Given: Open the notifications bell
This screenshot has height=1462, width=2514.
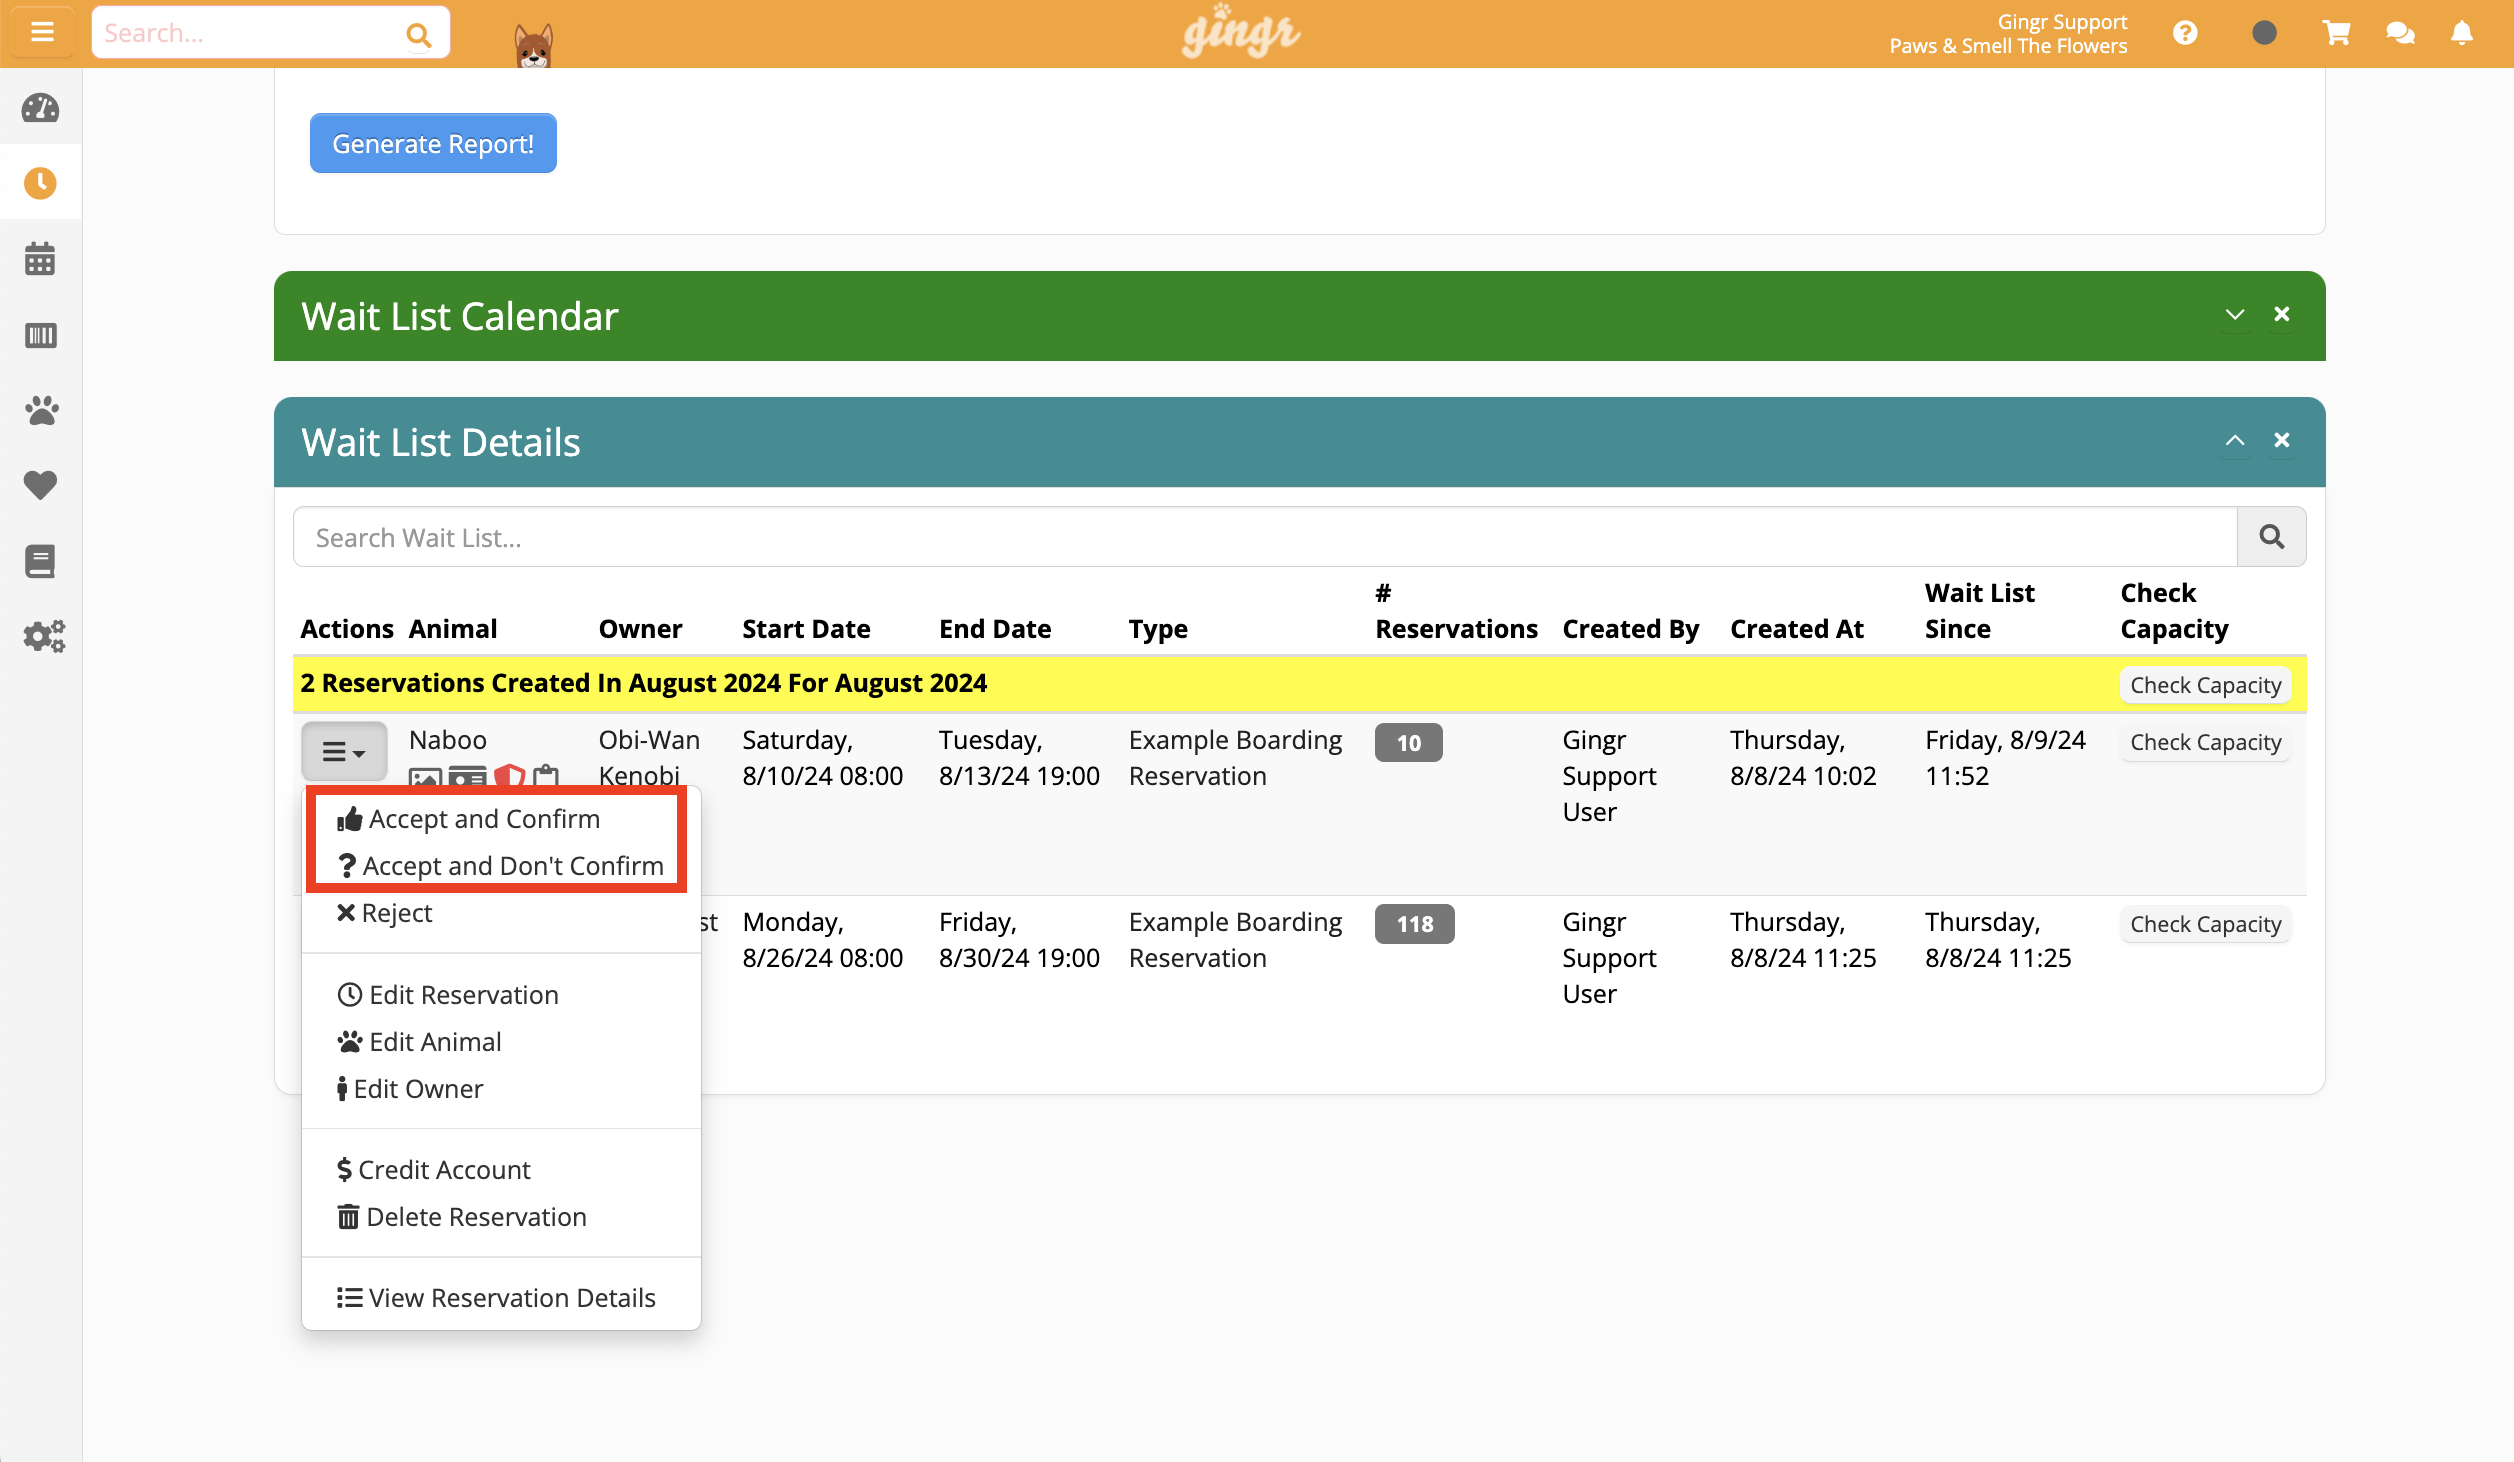Looking at the screenshot, I should pos(2462,33).
